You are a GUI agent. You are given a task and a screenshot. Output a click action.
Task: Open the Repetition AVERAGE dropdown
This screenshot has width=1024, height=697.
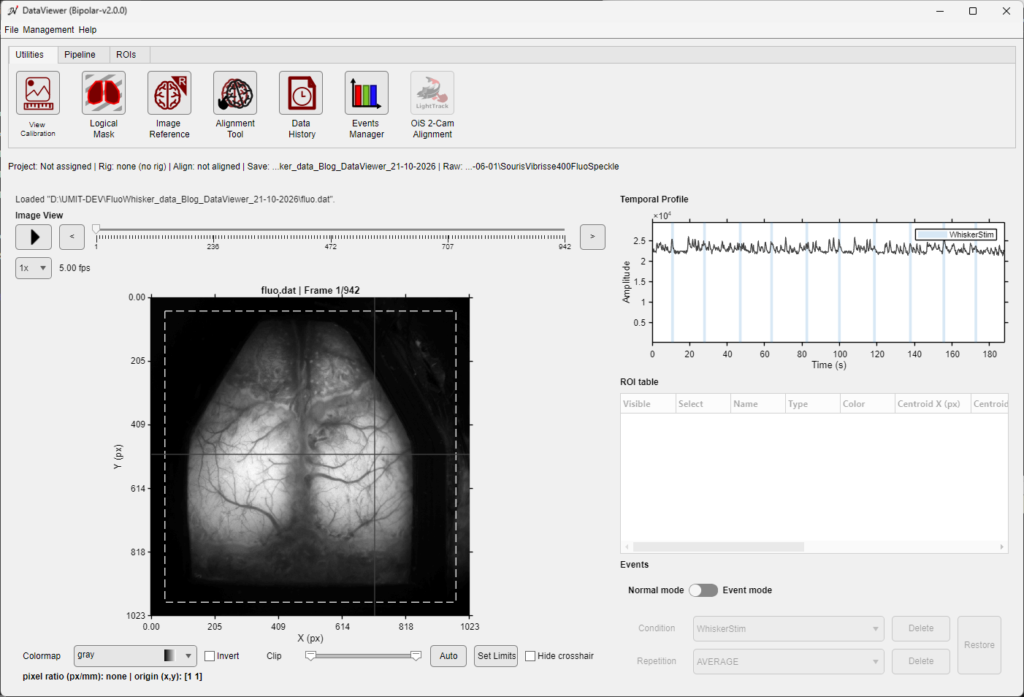[788, 661]
